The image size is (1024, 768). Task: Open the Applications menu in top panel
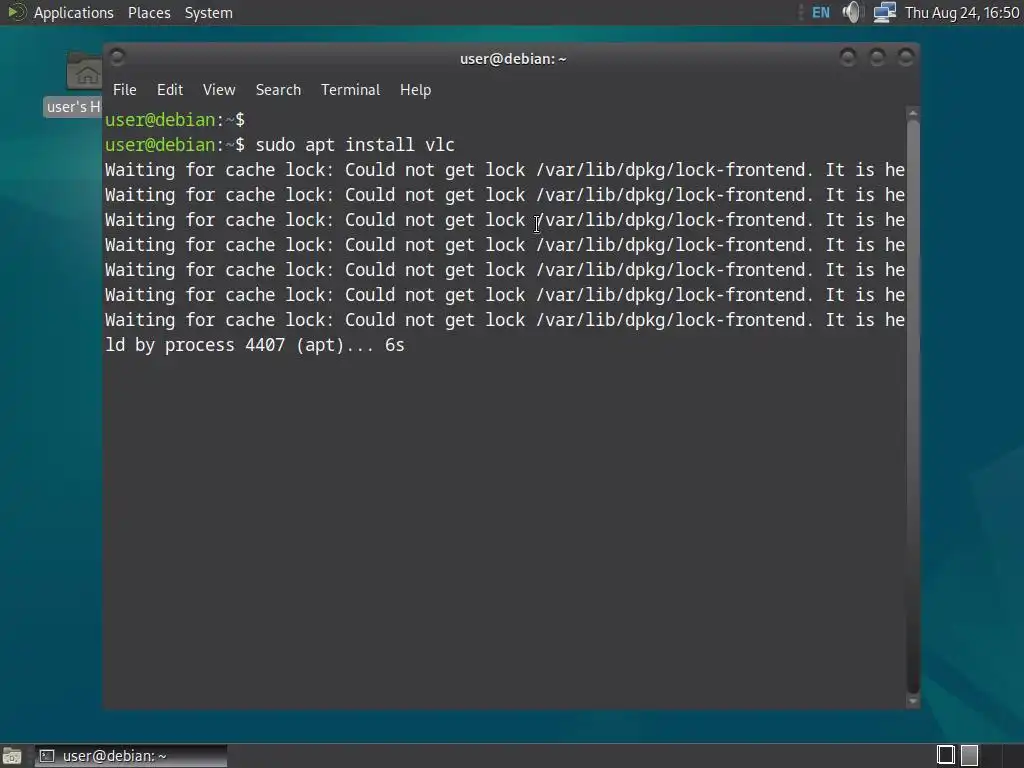(73, 12)
